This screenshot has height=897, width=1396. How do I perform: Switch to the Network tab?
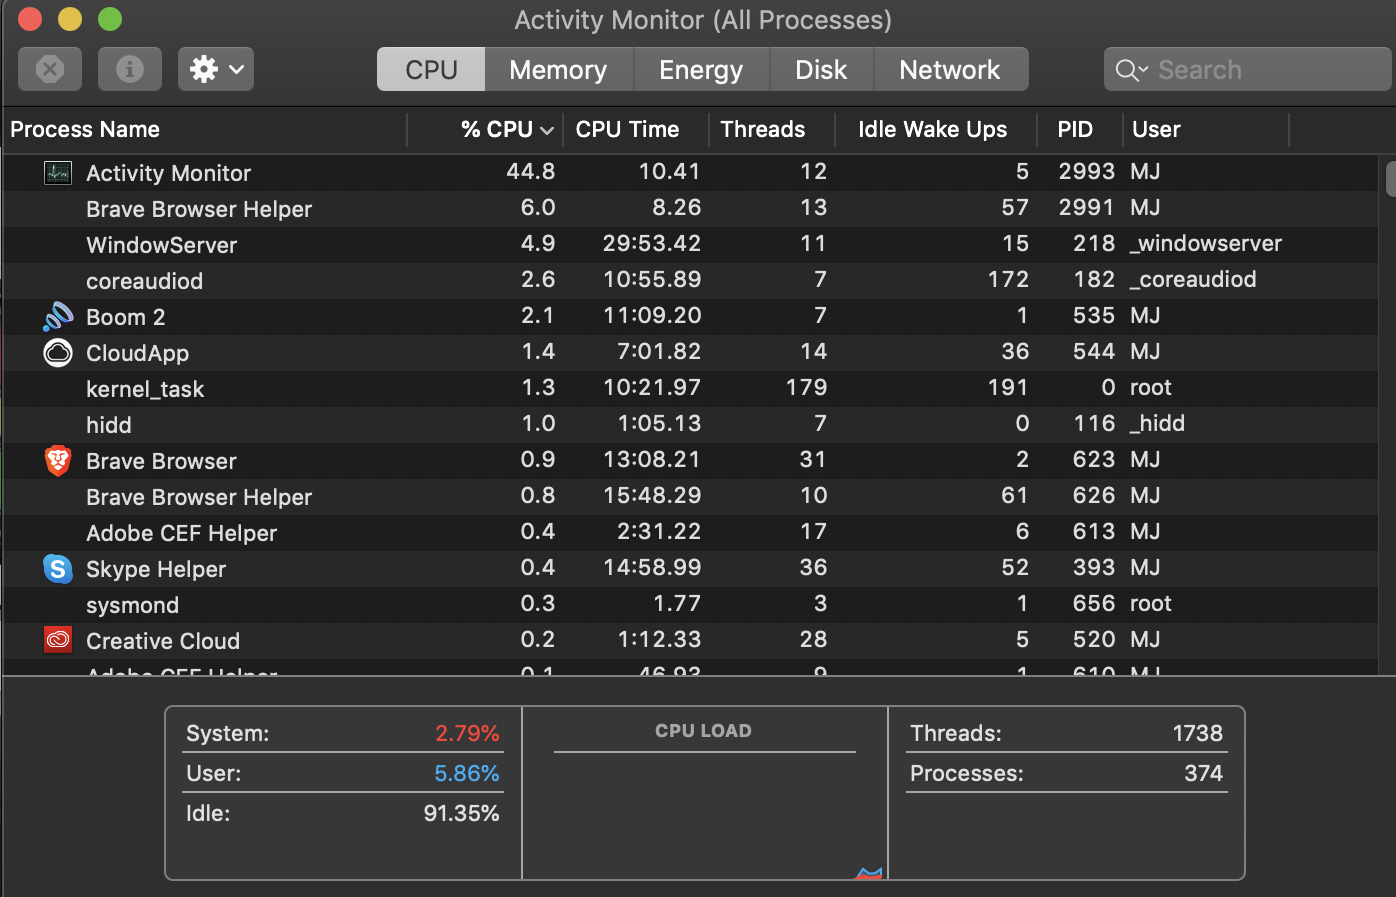950,70
